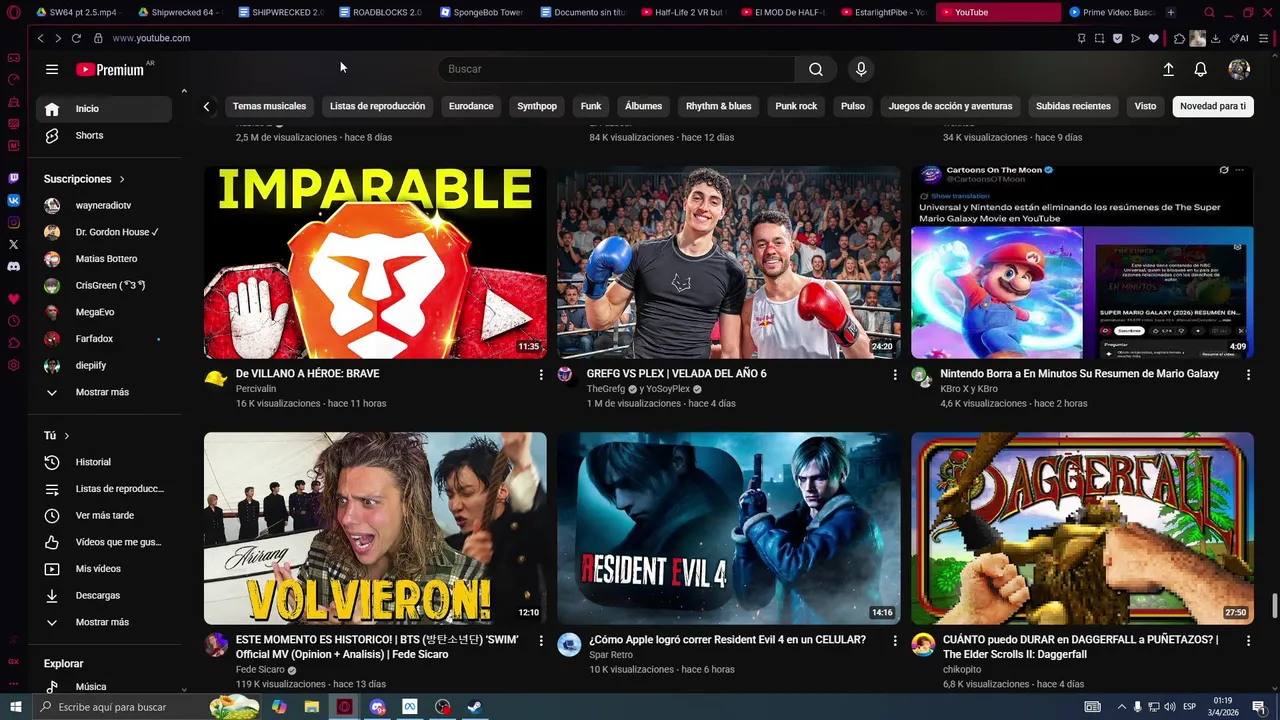Select the Eurodance chip
The height and width of the screenshot is (720, 1280).
click(x=471, y=106)
